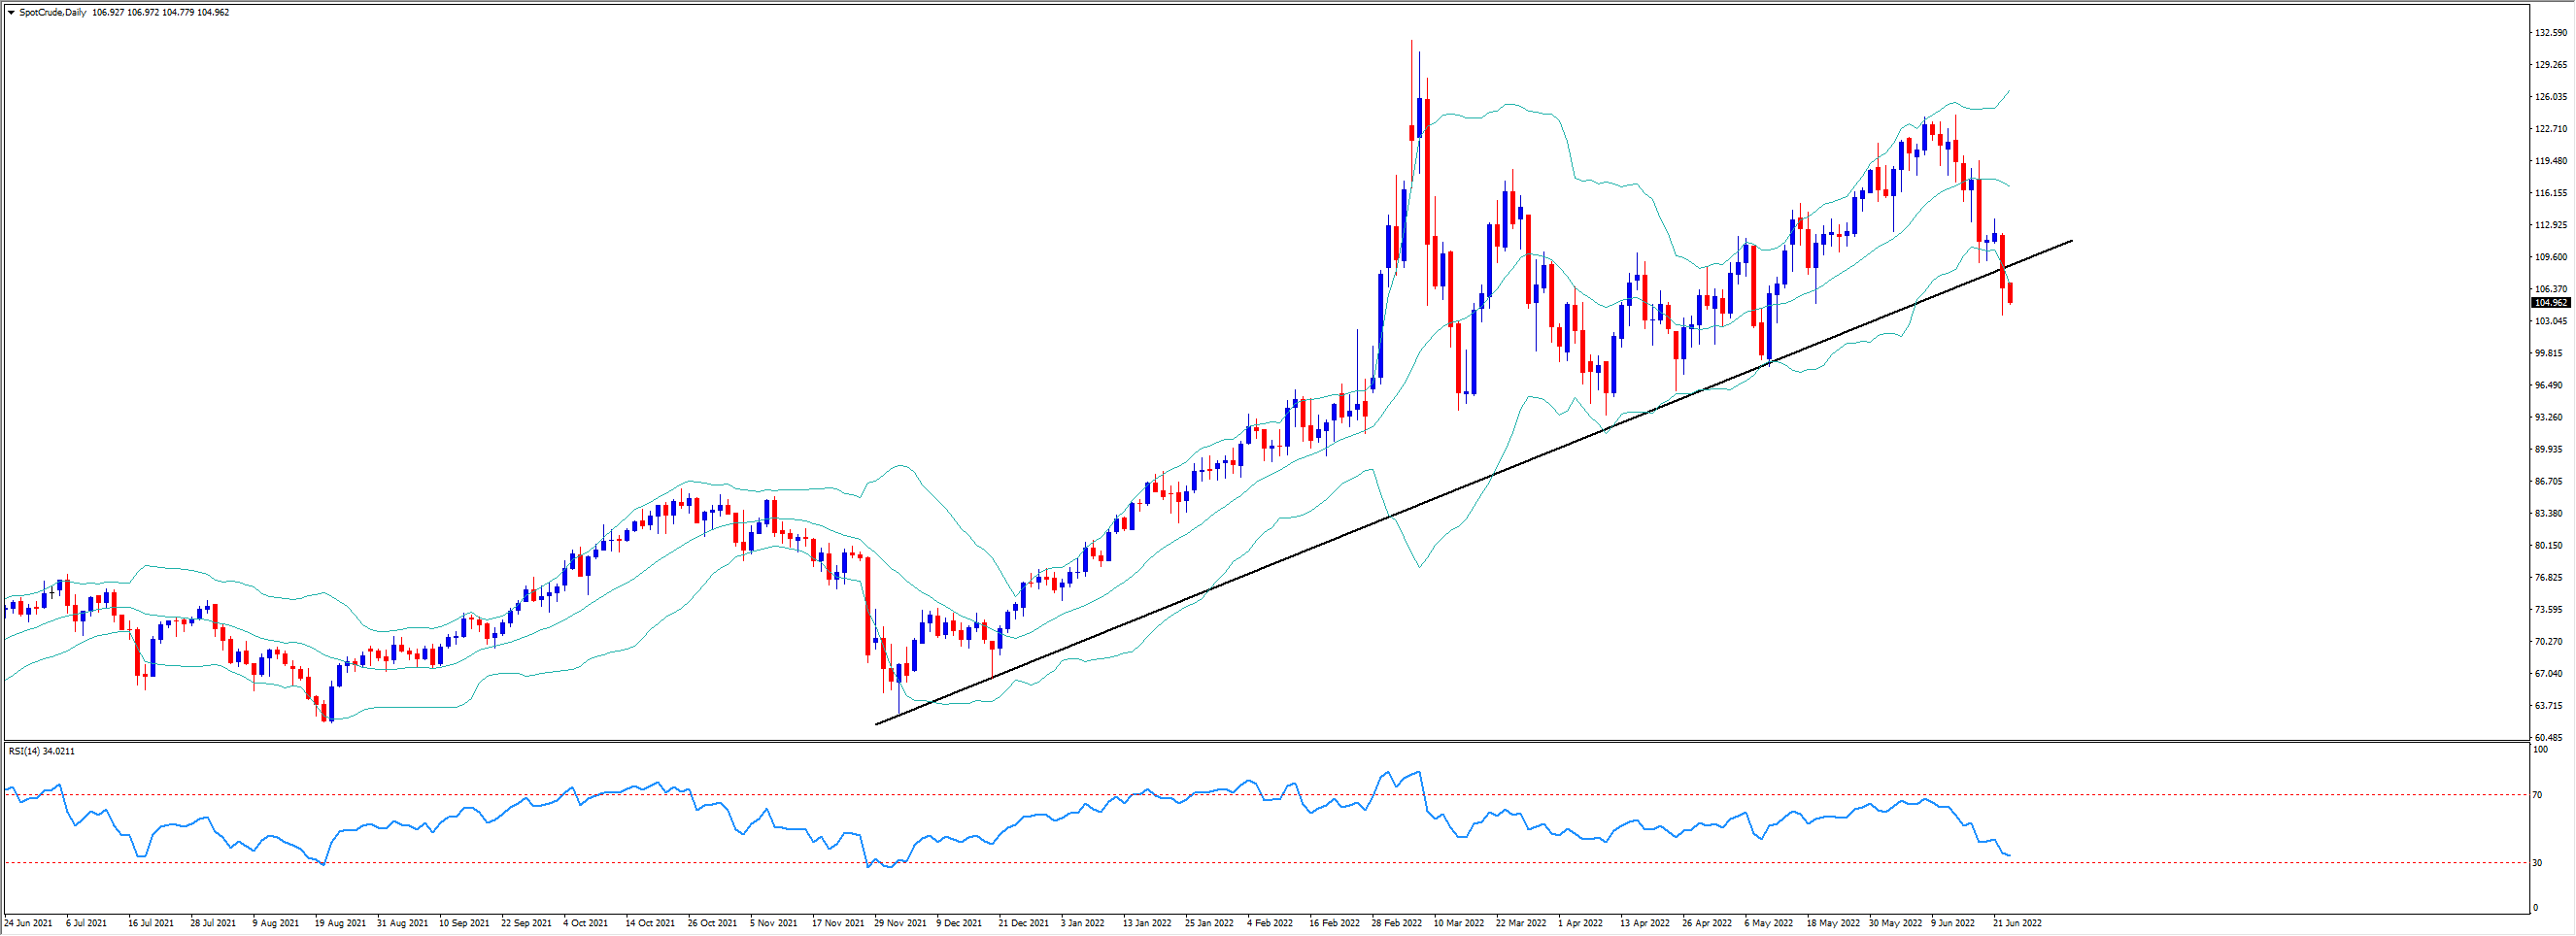Click the 3 Jan 2022 date label
This screenshot has height=936, width=2576.
pos(1082,923)
